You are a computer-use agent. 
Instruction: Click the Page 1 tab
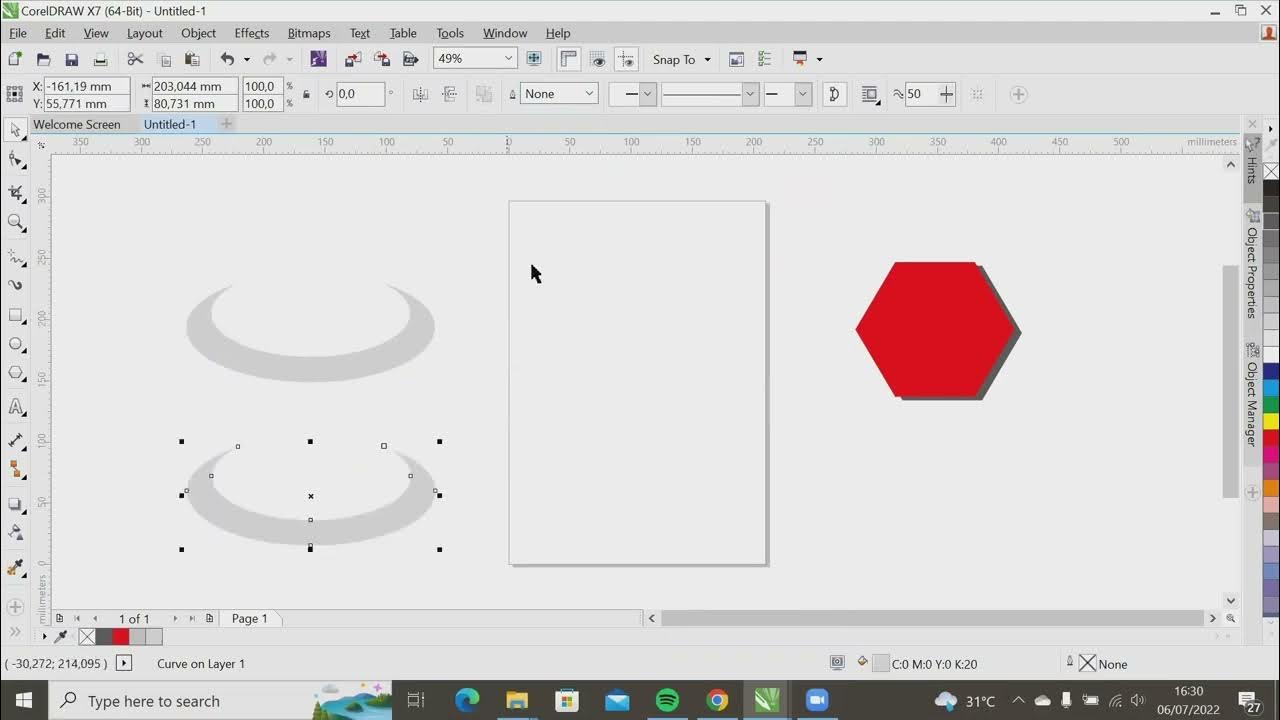(x=249, y=619)
